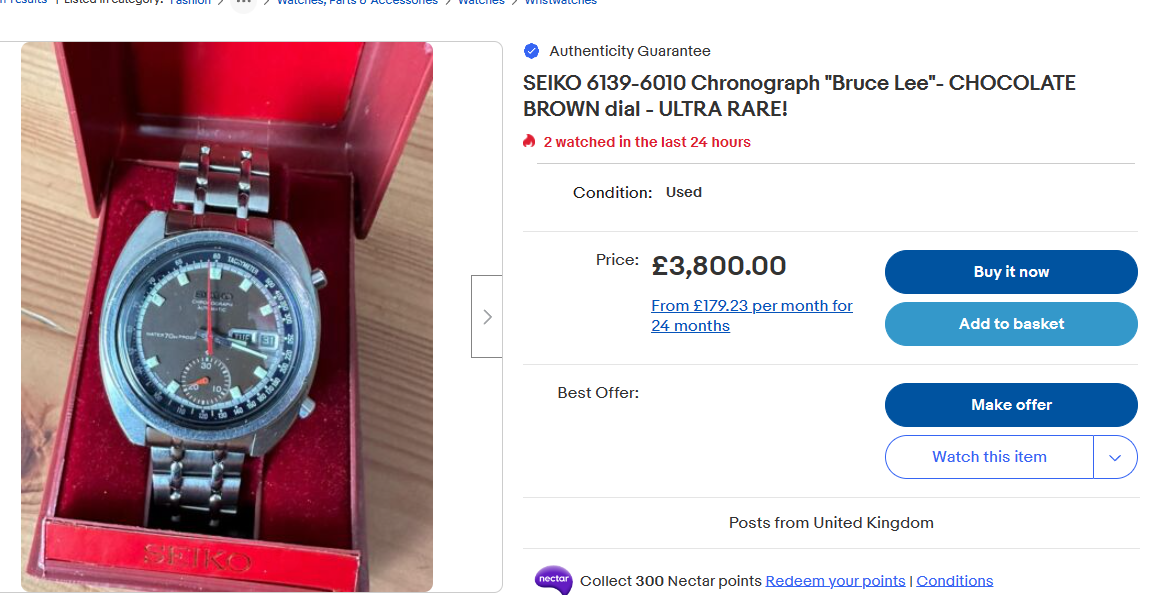Viewport: 1153px width, 595px height.
Task: Open the Nectar Conditions link
Action: [x=954, y=581]
